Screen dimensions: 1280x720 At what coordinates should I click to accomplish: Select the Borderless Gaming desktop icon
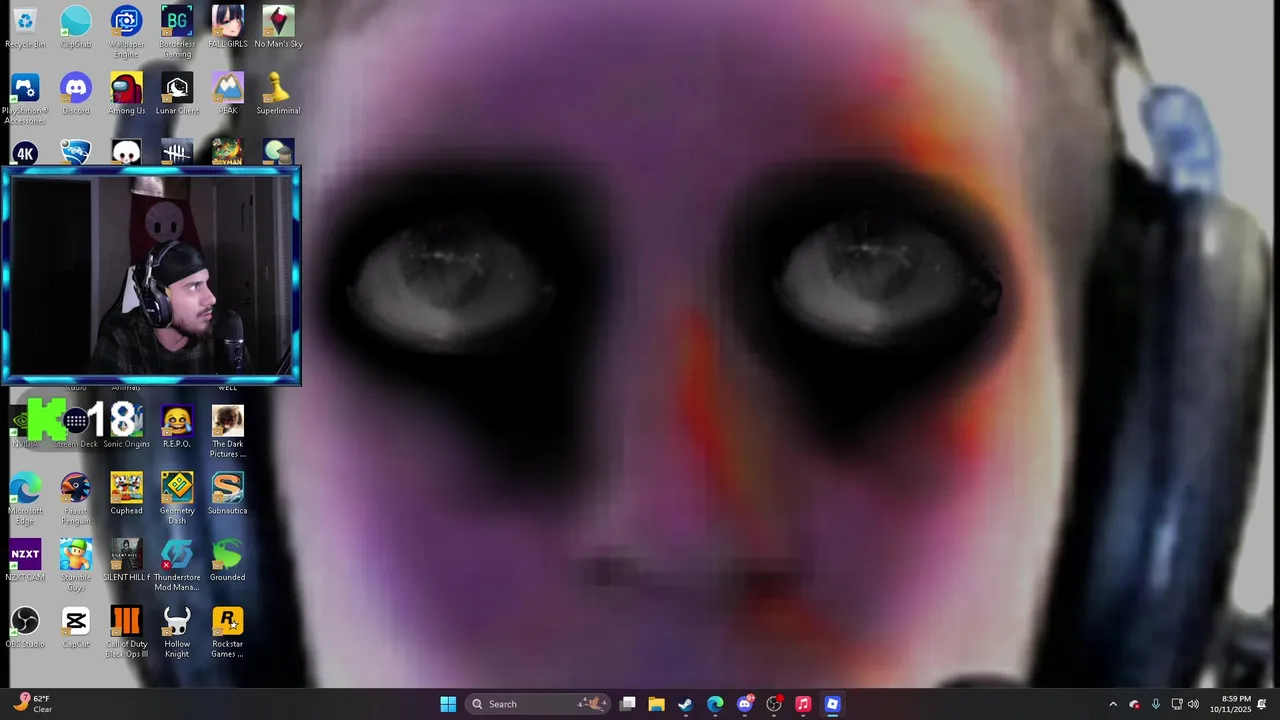177,32
